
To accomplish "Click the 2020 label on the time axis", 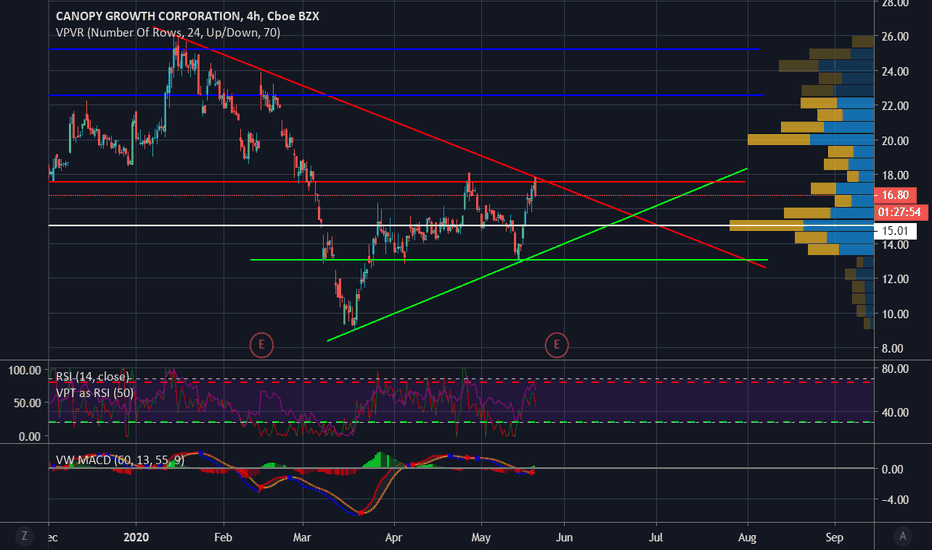I will click(x=136, y=538).
